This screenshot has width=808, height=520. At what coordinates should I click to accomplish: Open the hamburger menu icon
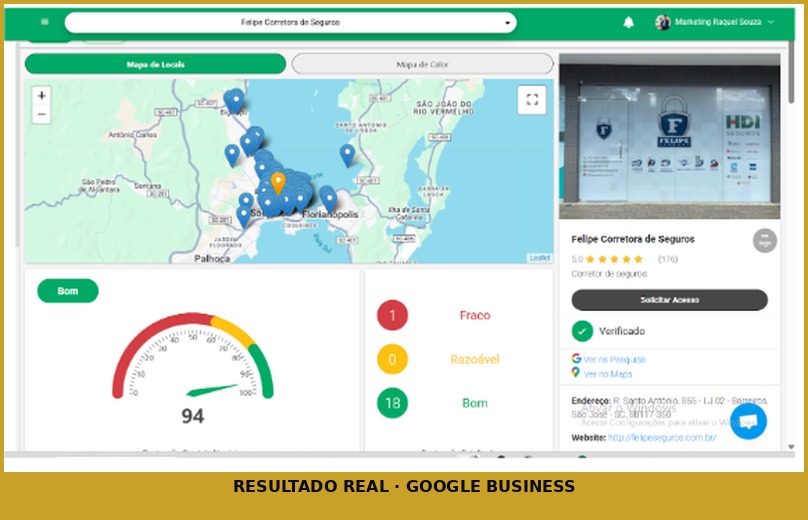(x=45, y=22)
